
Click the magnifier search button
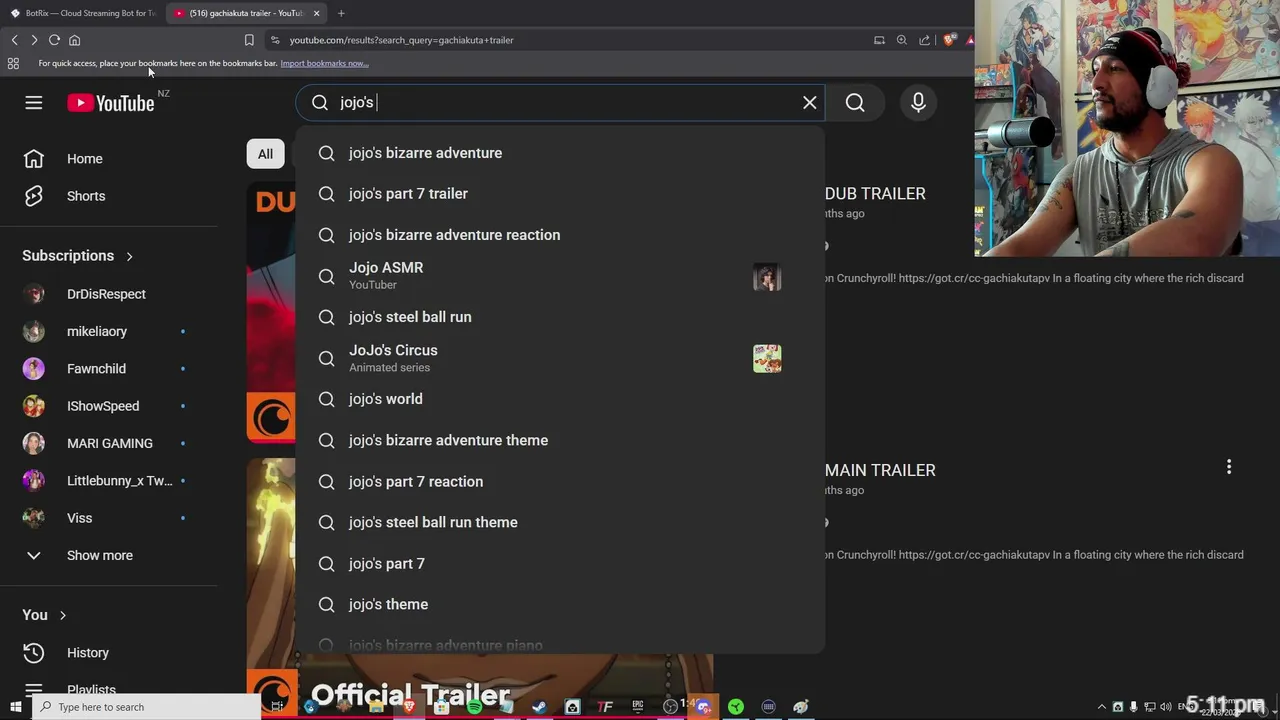[855, 102]
